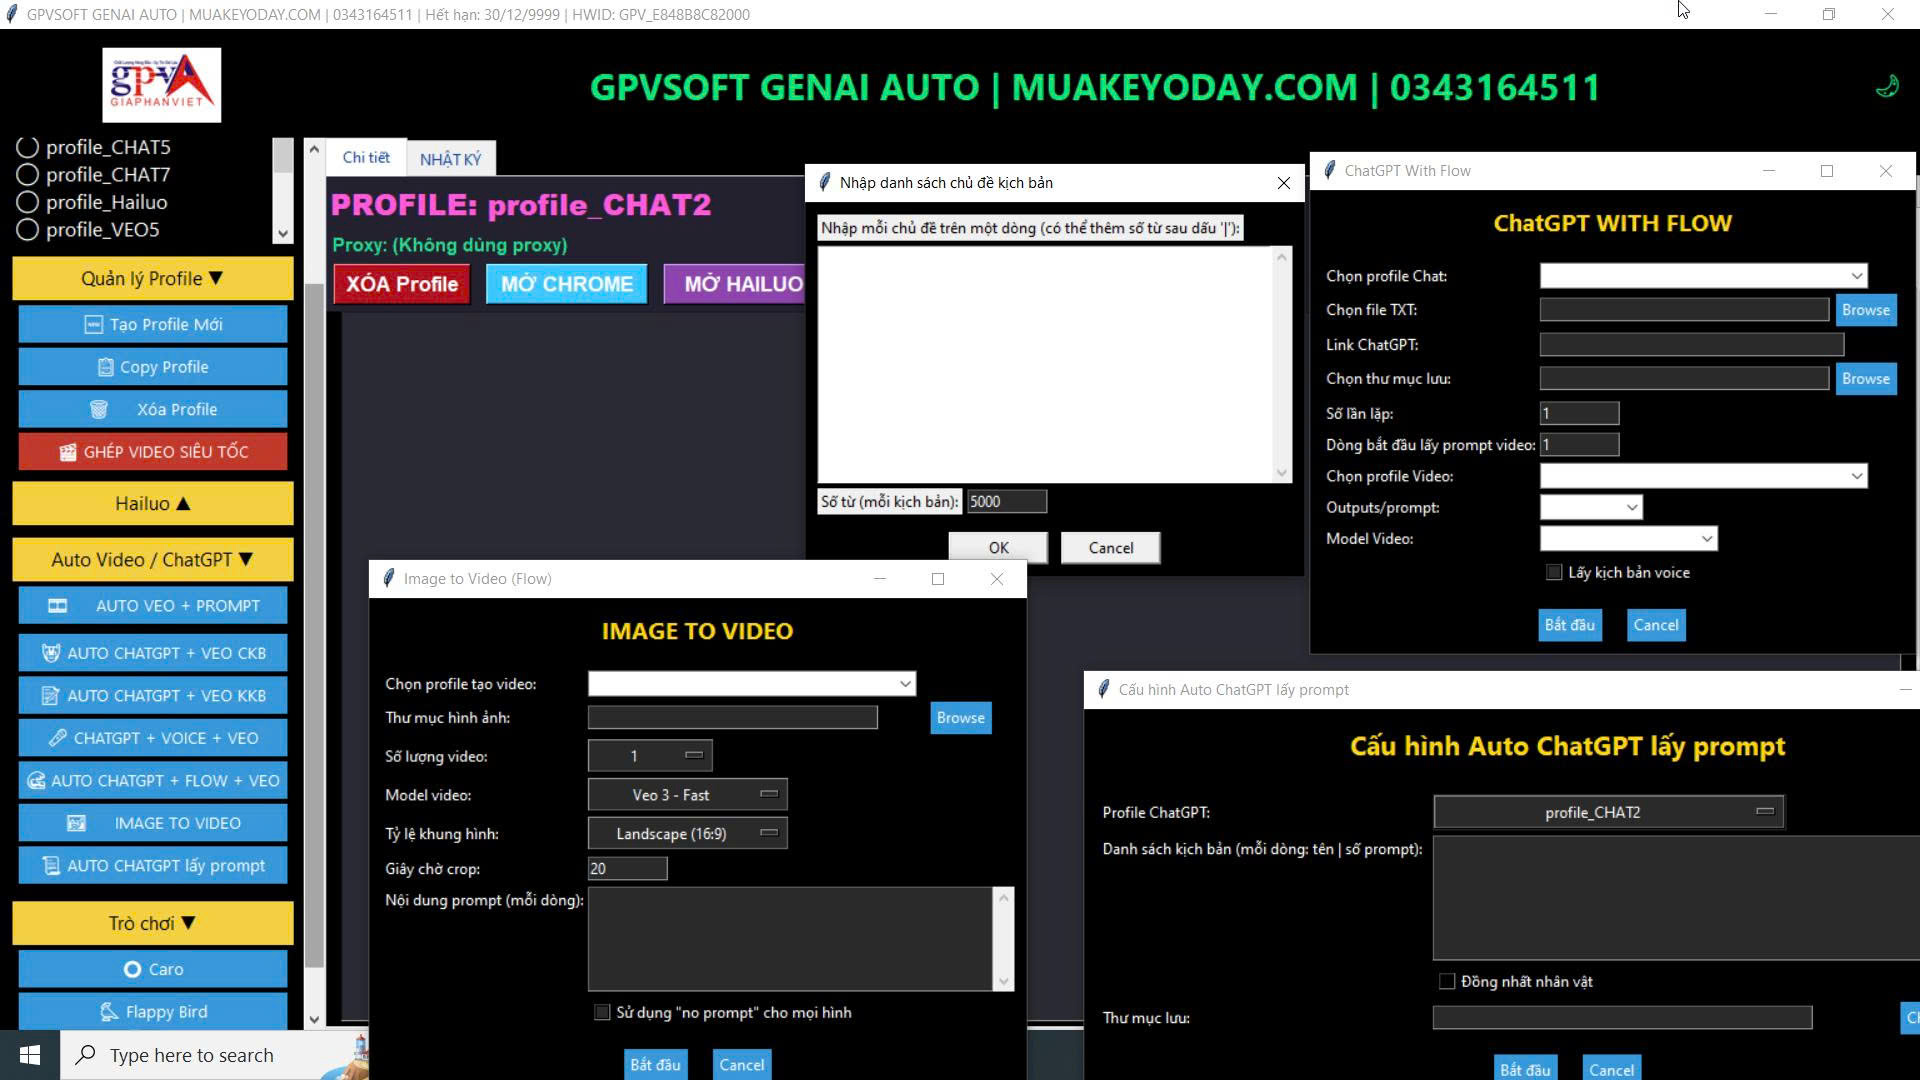Expand the Hailuo section

pyautogui.click(x=153, y=504)
